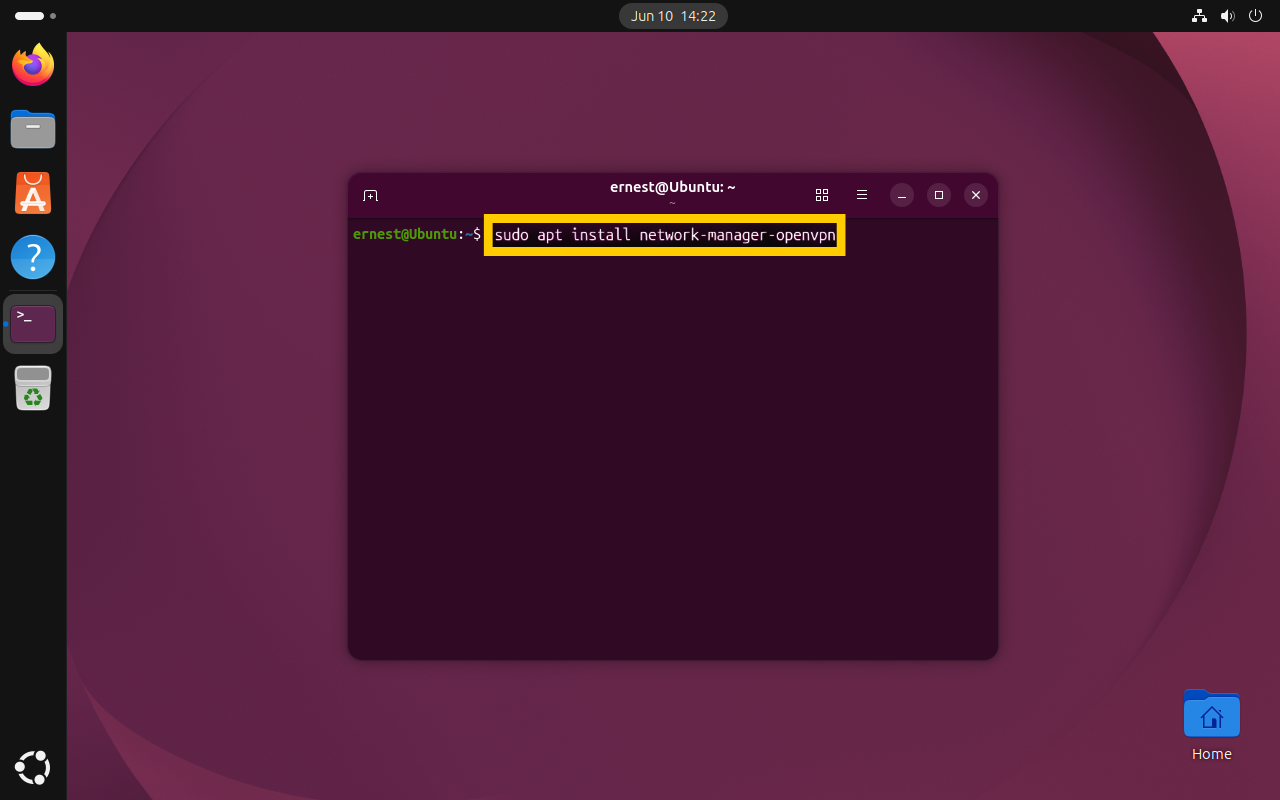Click the 'ernest@Ubuntu: ~' window title

(x=673, y=187)
